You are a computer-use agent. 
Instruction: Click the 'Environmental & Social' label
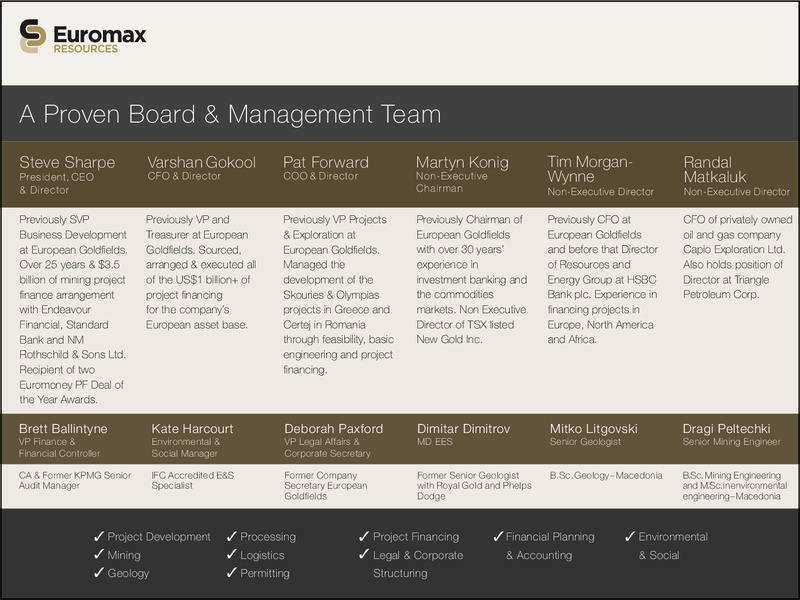(x=673, y=546)
